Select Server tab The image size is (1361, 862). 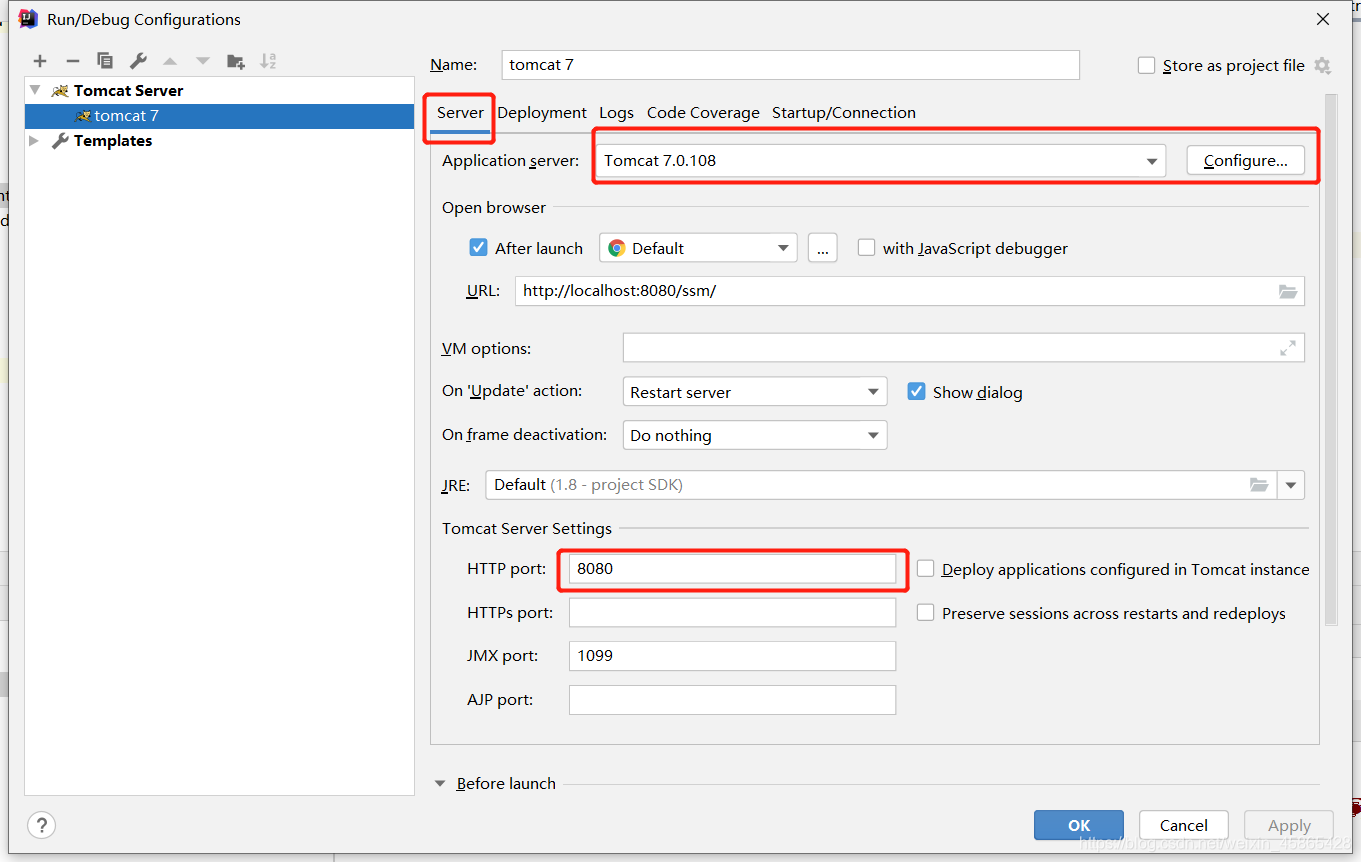coord(460,113)
